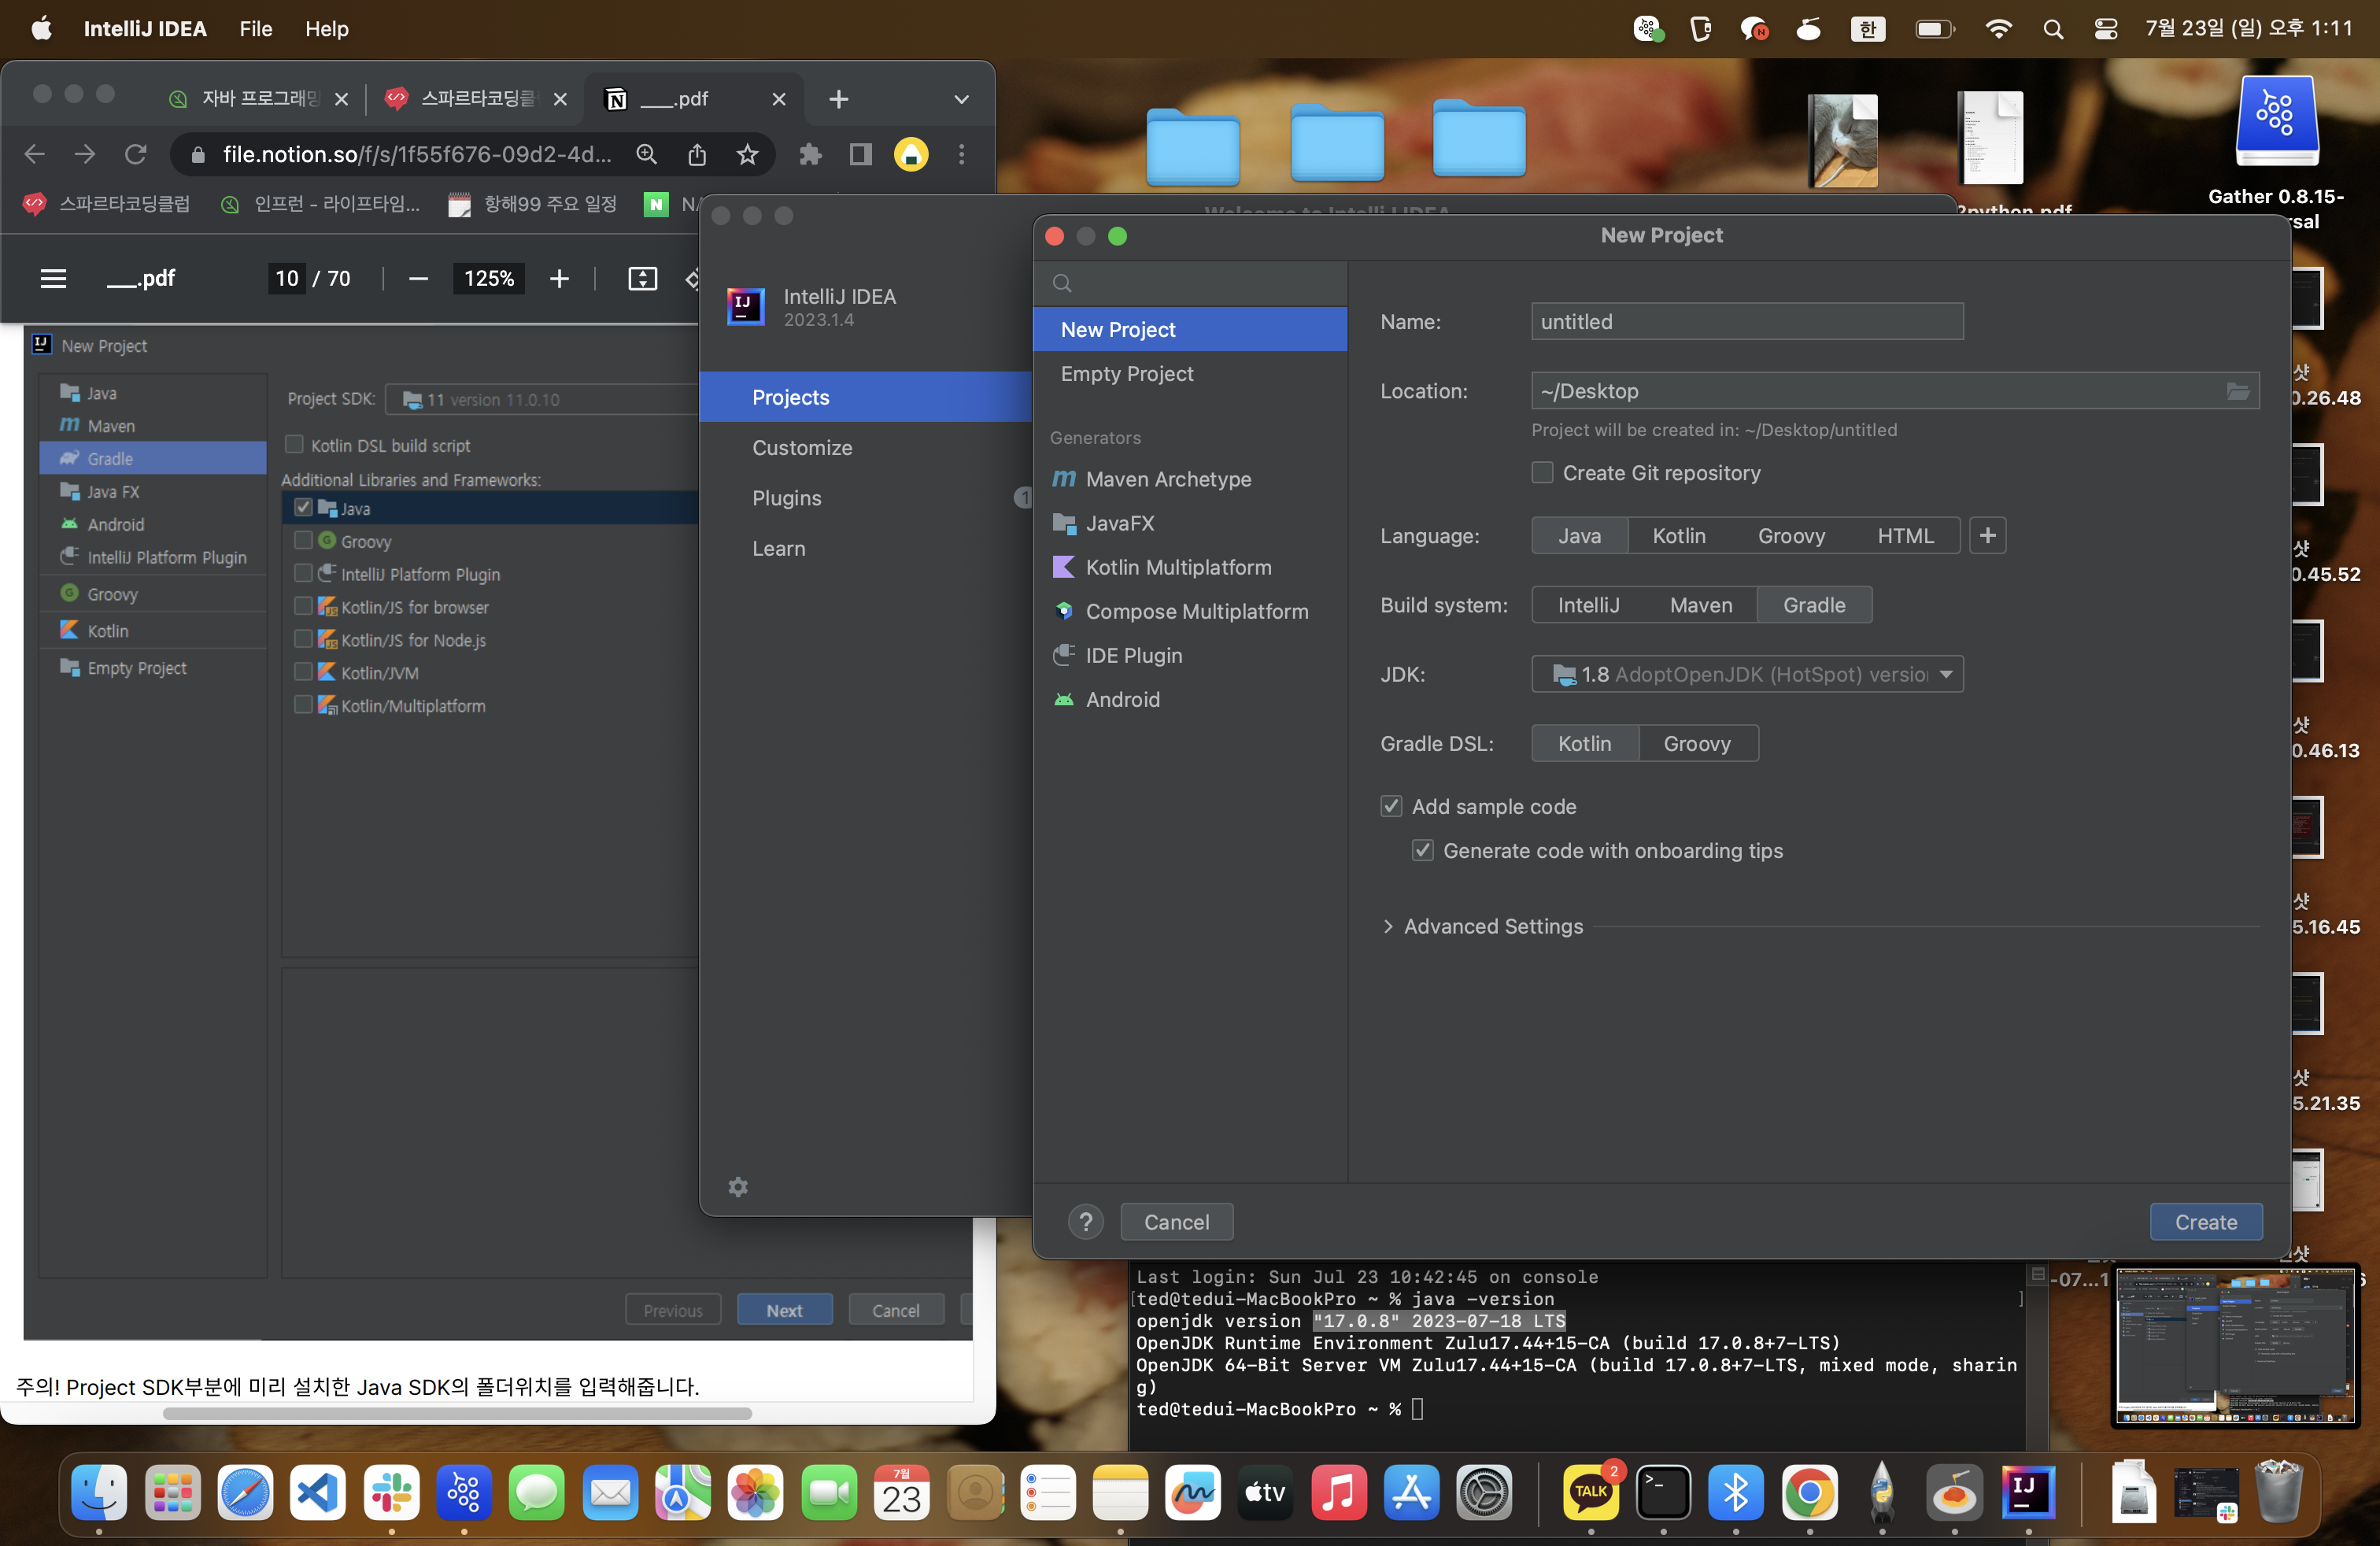Click the Chrome address bar URL
2380x1546 pixels.
pos(416,154)
